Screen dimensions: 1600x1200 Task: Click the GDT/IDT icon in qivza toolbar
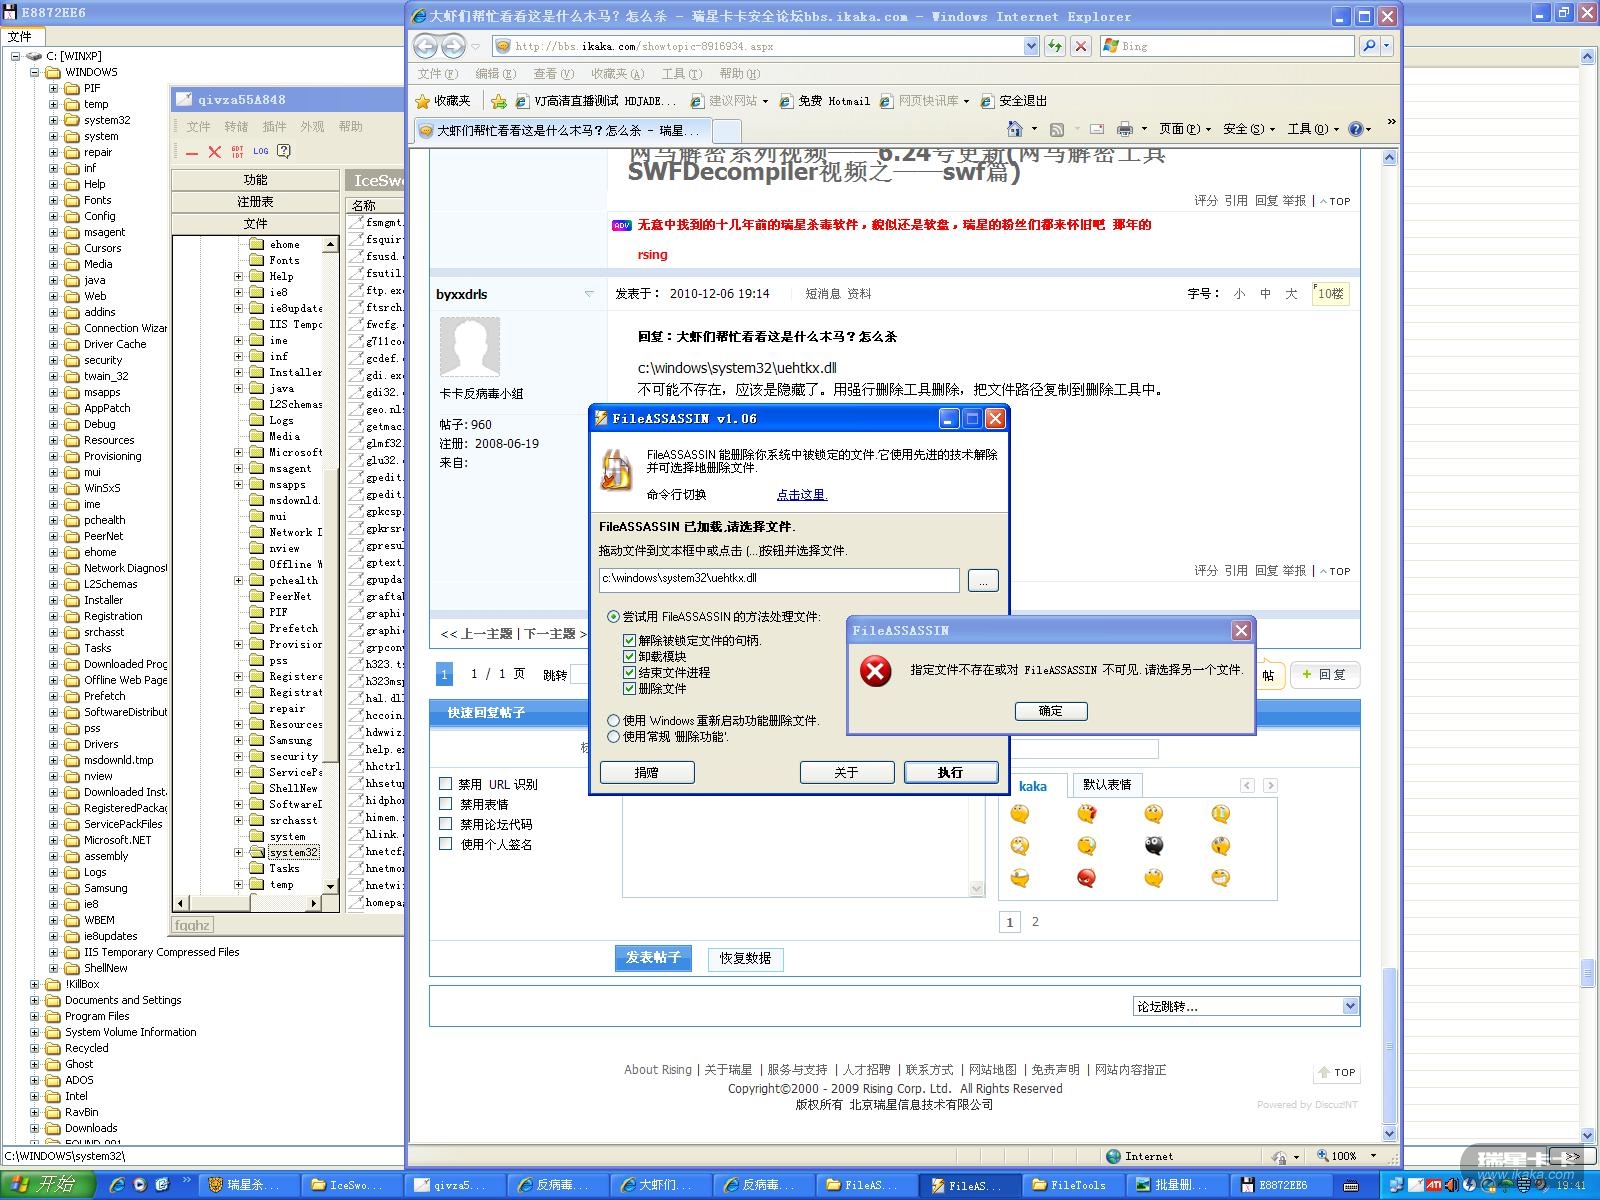tap(237, 152)
